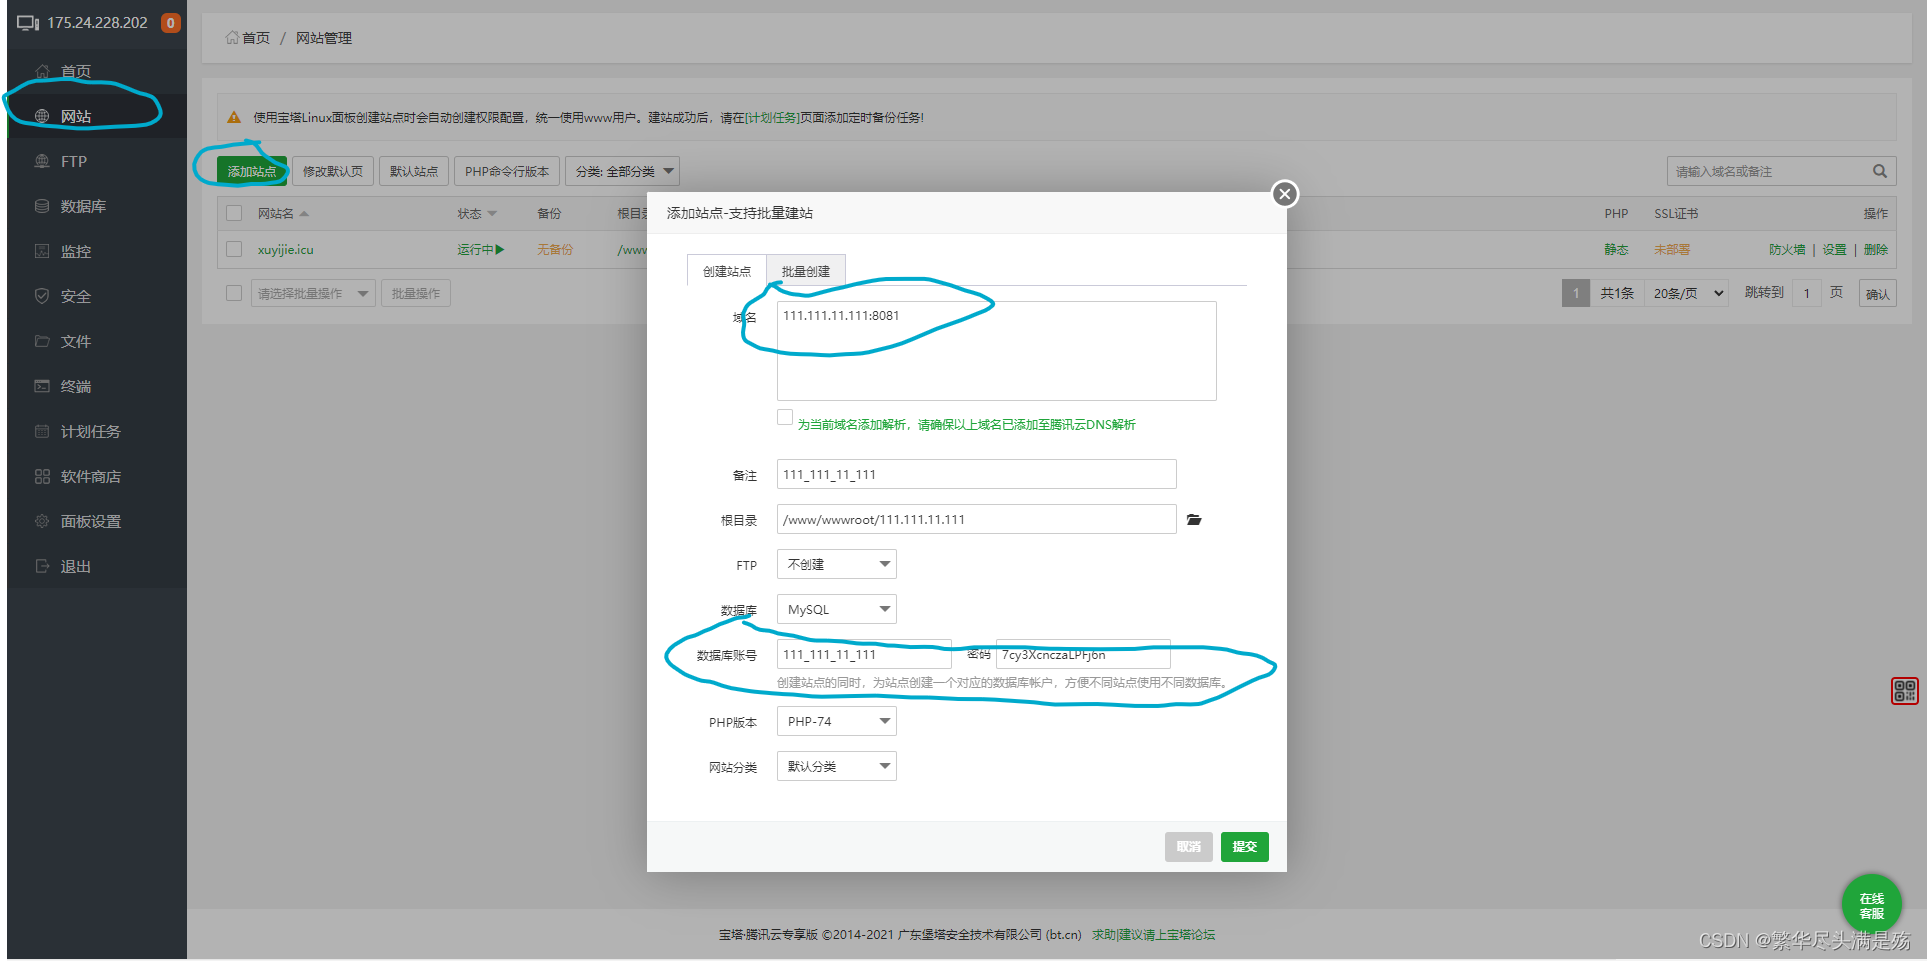This screenshot has width=1927, height=961.
Task: Sort by 网站名 column arrow
Action: click(304, 214)
